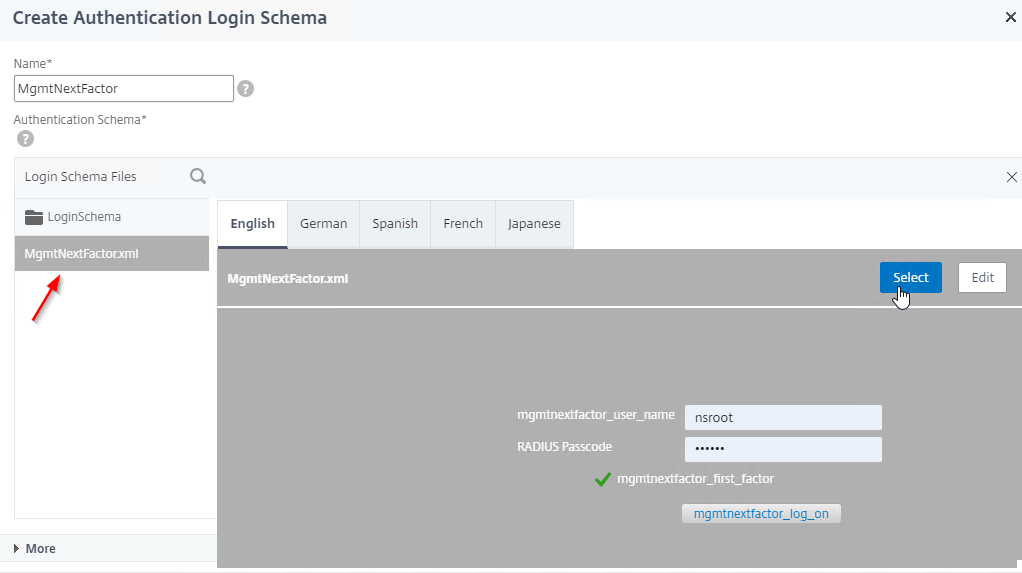Image resolution: width=1022 pixels, height=573 pixels.
Task: Expand the More section
Action: [35, 549]
